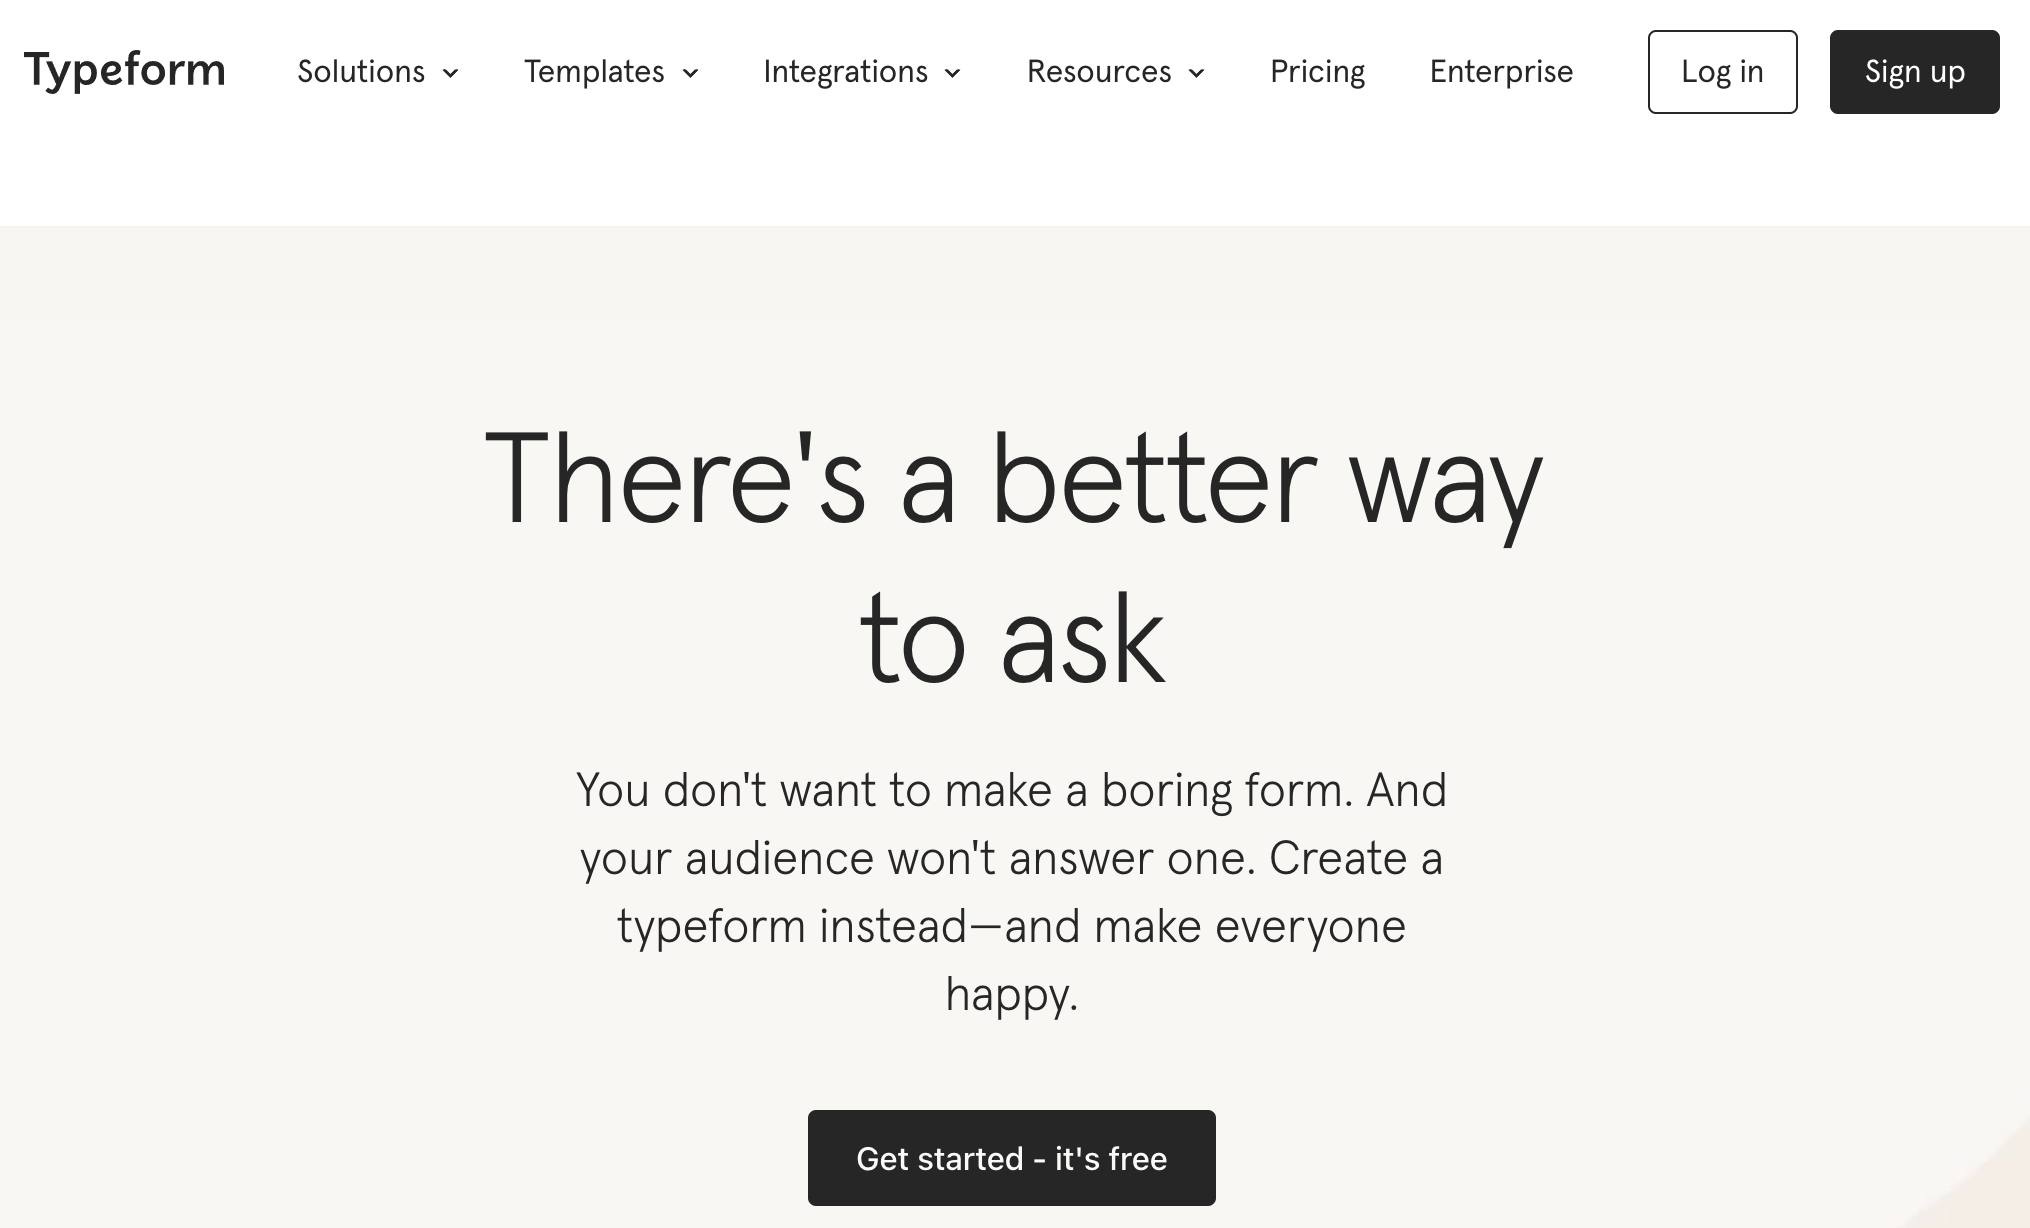The width and height of the screenshot is (2030, 1228).
Task: Go to the Pricing page
Action: click(x=1317, y=72)
